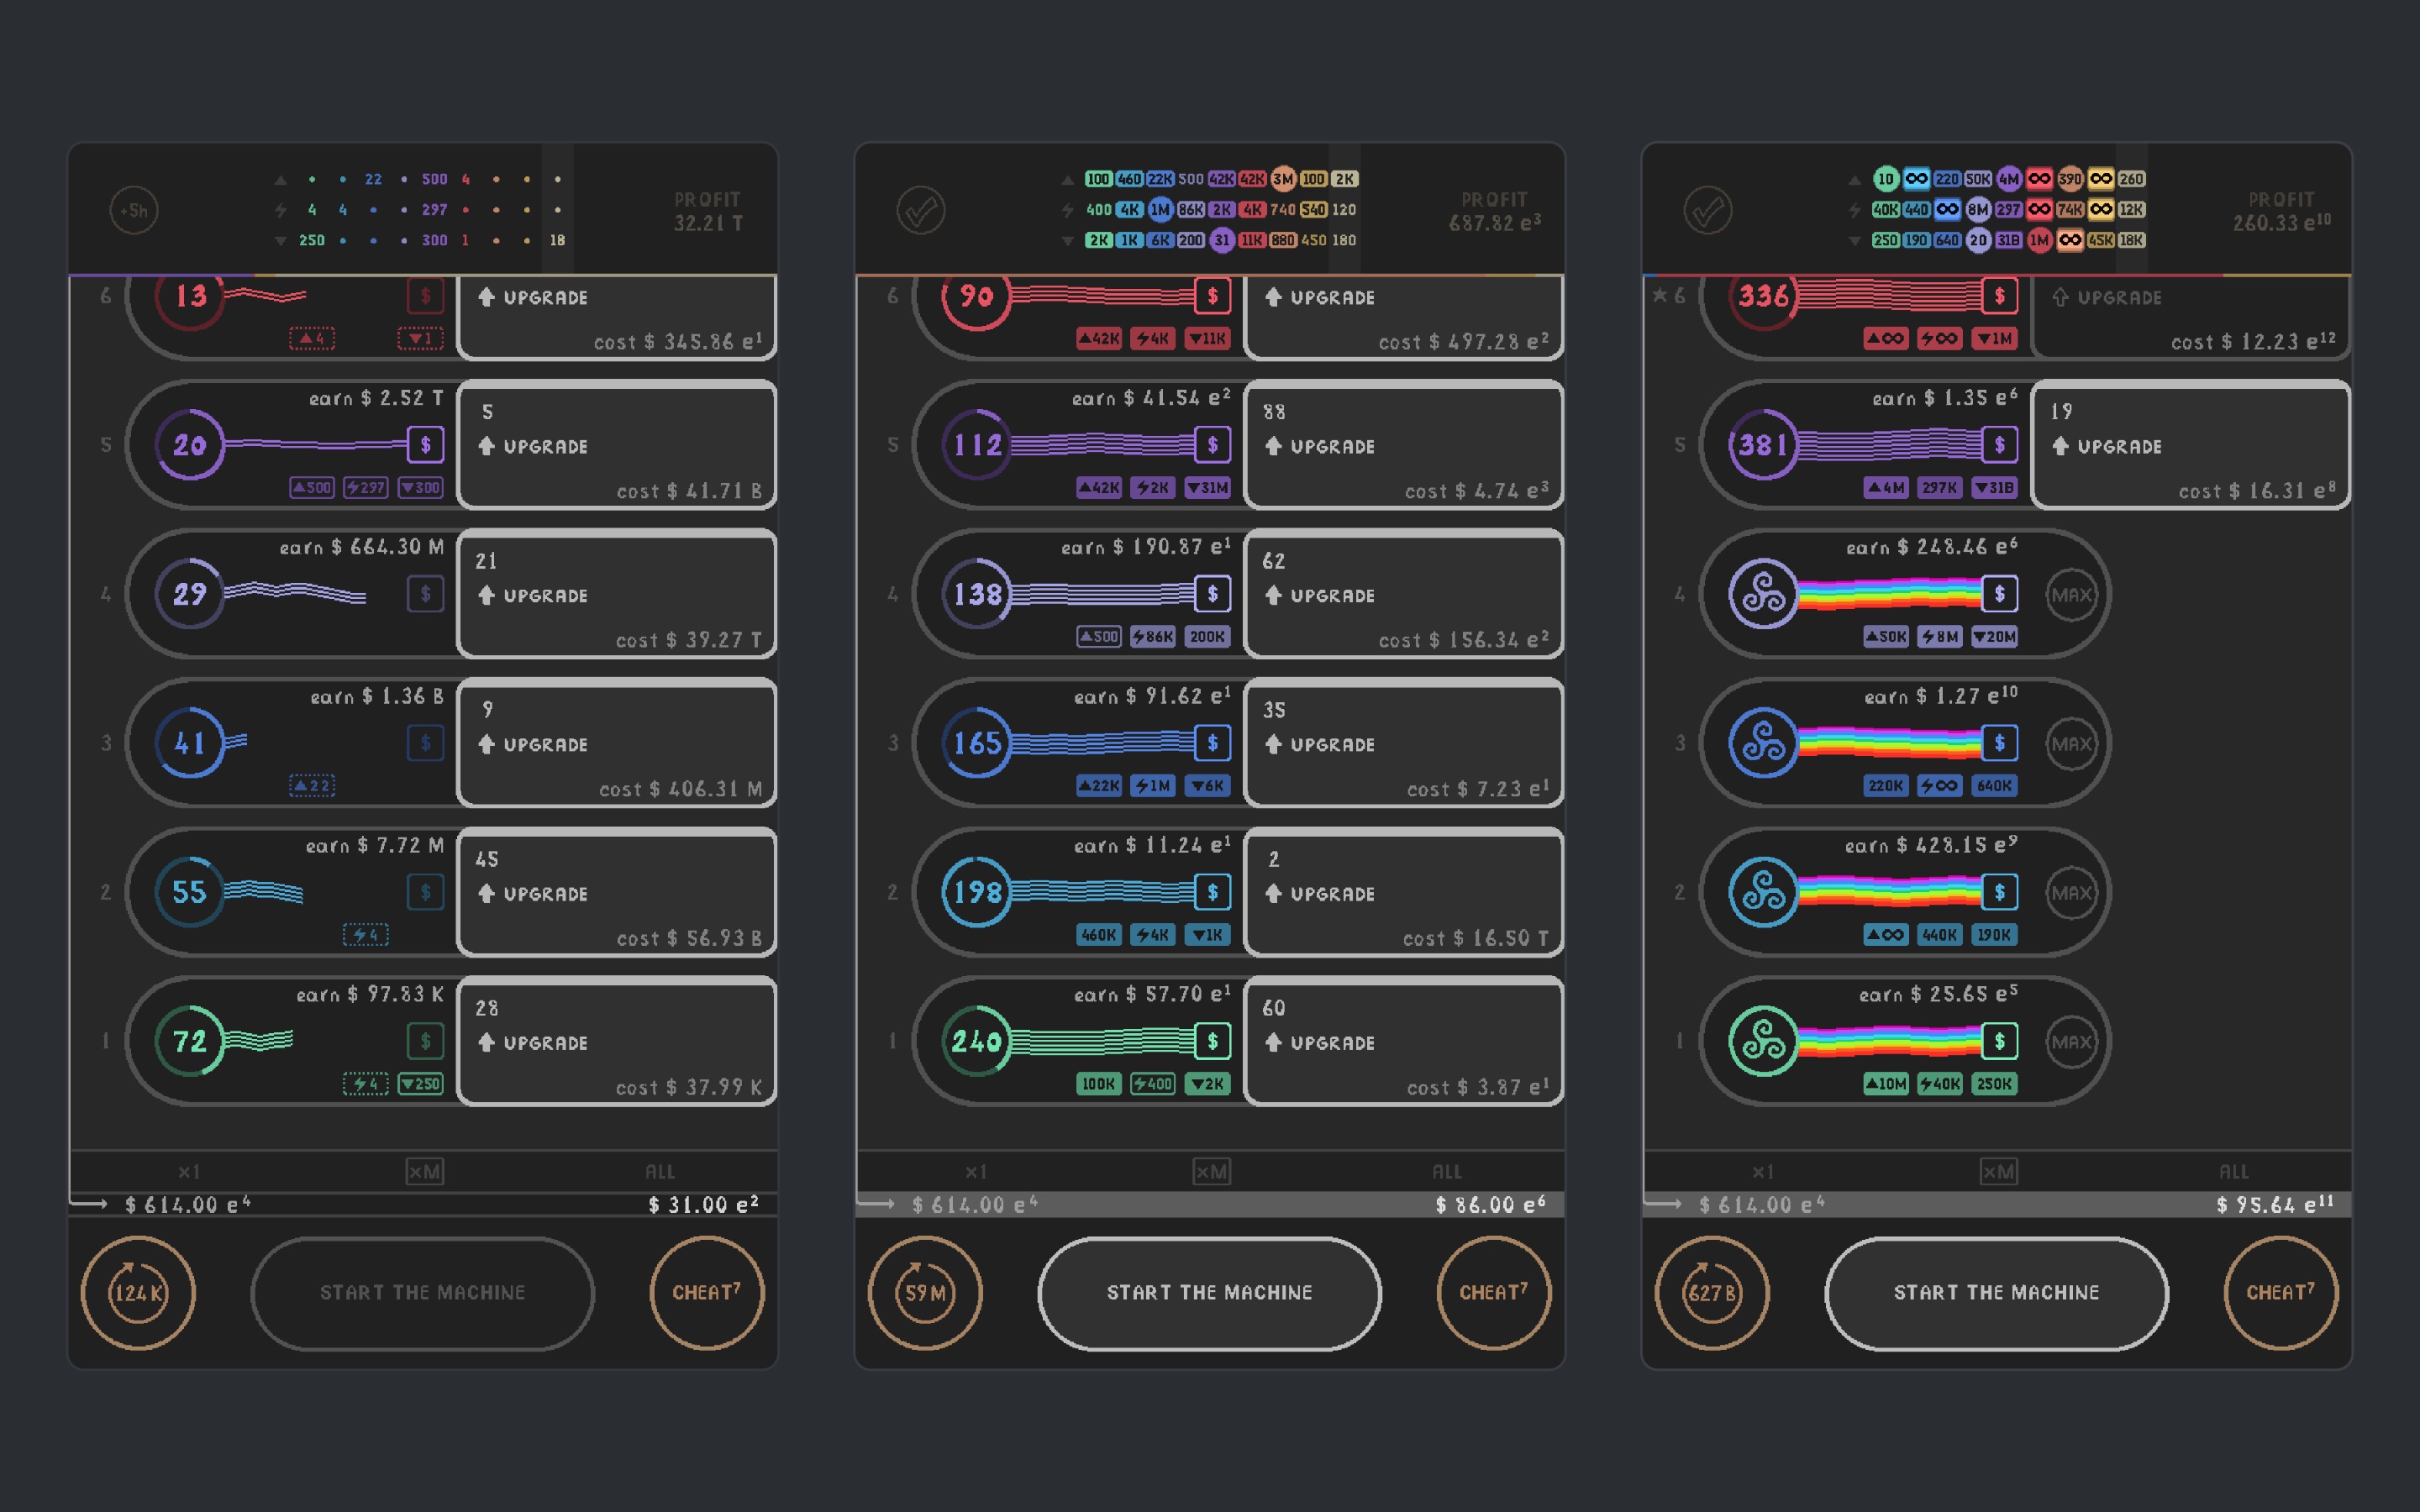Viewport: 2420px width, 1512px height.
Task: Click the $95.64 e11 progress bar in the right panel
Action: [x=1997, y=1204]
